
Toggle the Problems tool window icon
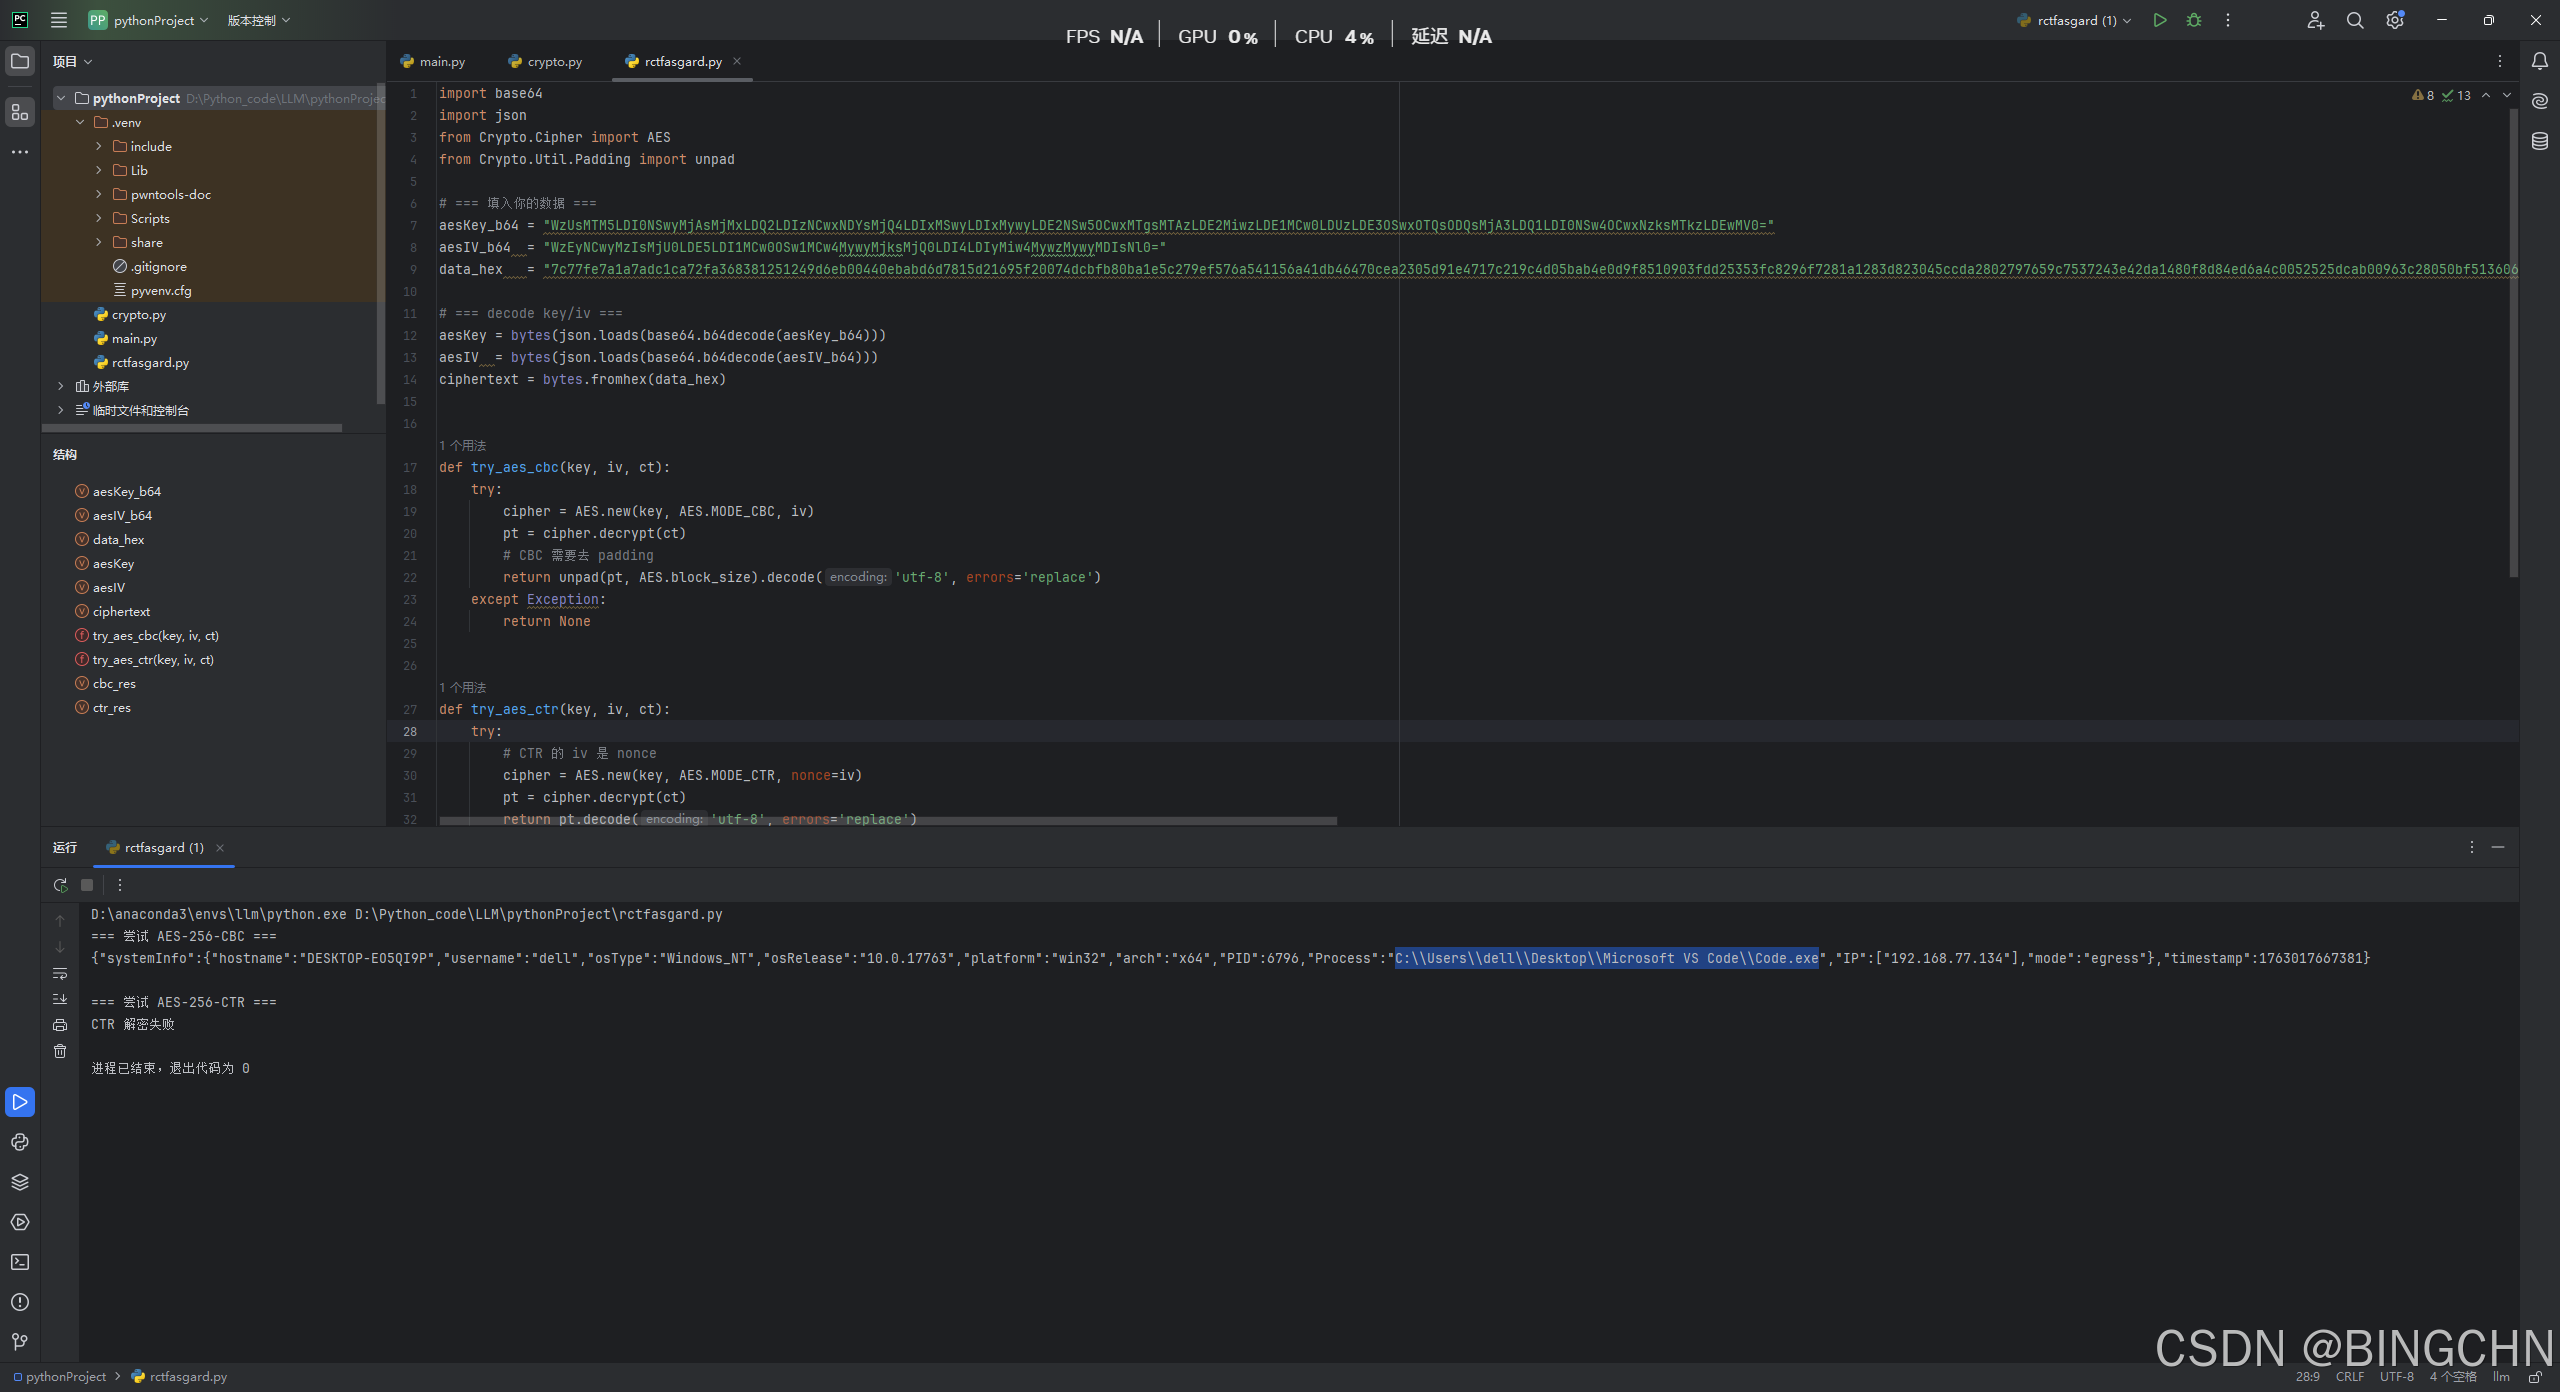click(20, 1302)
